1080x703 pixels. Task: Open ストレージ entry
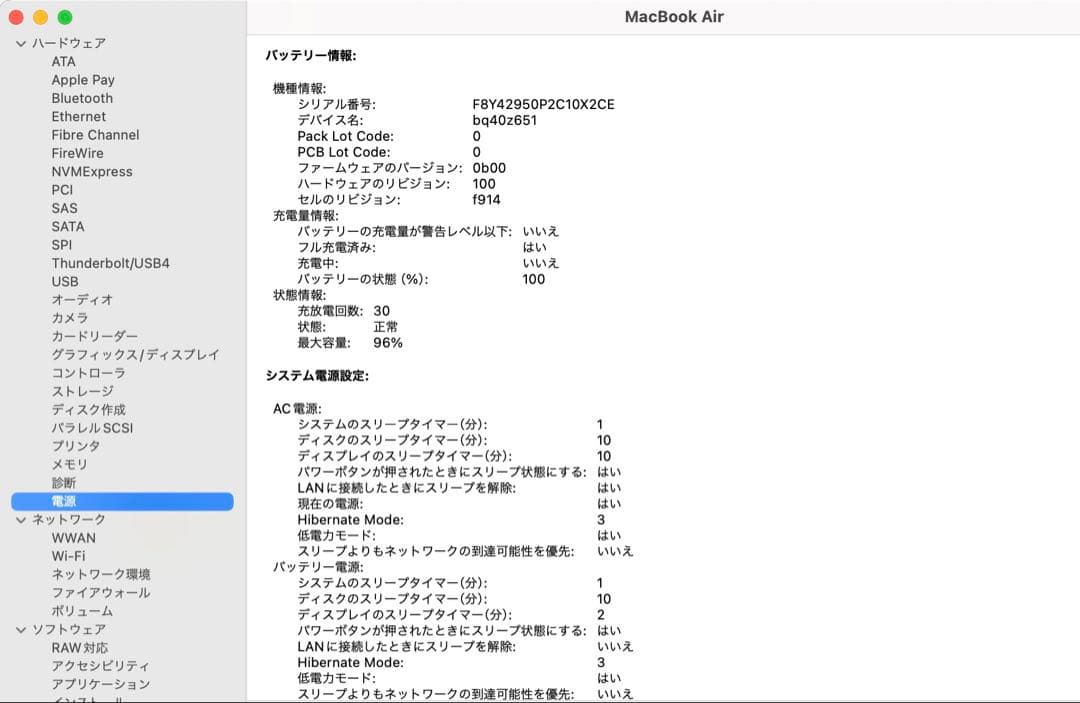click(x=82, y=391)
